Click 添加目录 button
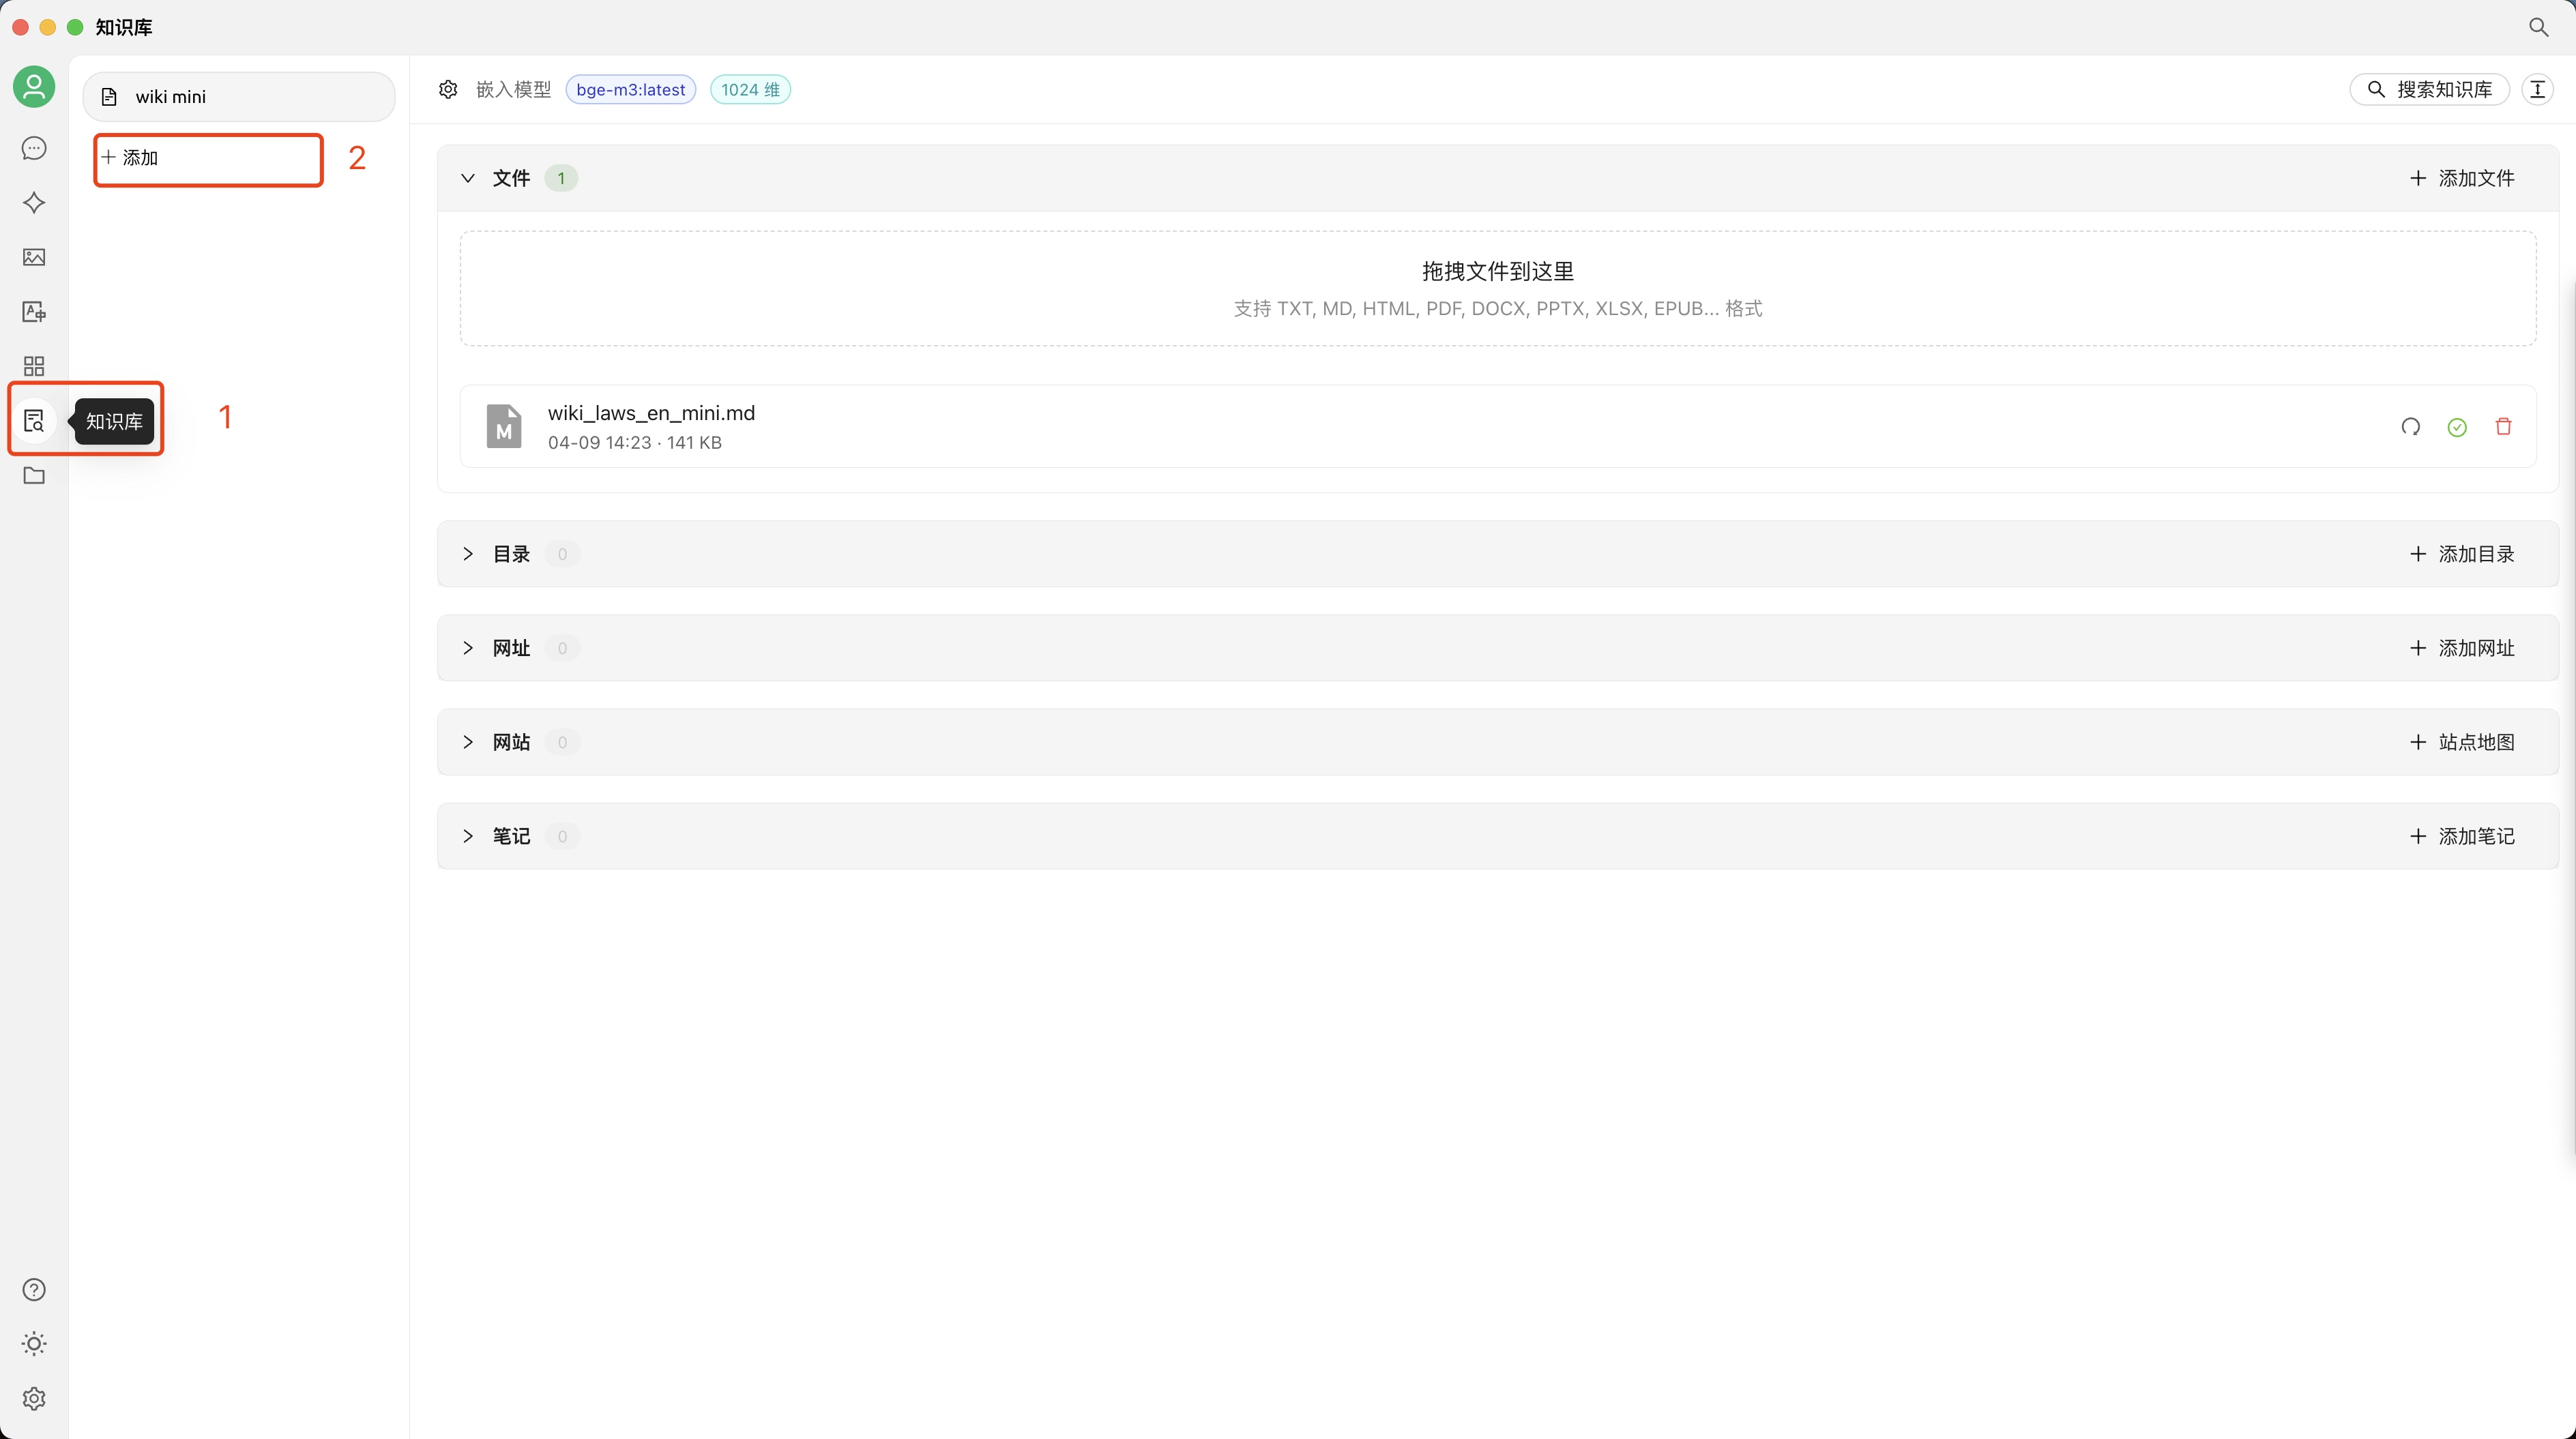 [2462, 554]
